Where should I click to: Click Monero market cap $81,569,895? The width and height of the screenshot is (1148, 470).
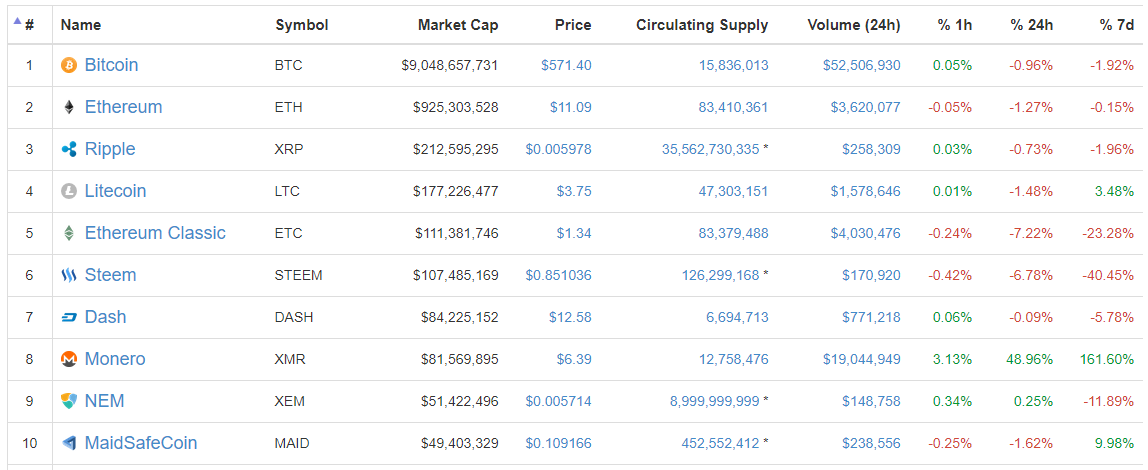tap(460, 359)
